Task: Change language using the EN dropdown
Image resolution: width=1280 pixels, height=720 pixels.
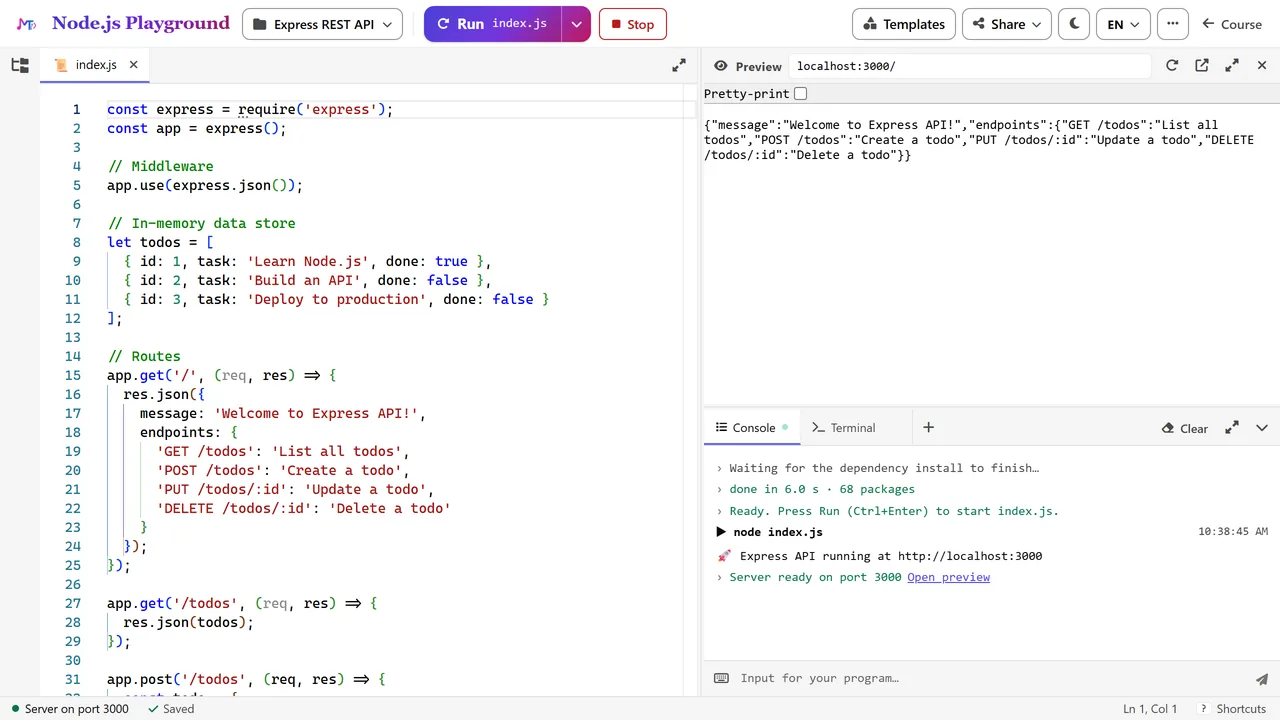Action: pyautogui.click(x=1123, y=24)
